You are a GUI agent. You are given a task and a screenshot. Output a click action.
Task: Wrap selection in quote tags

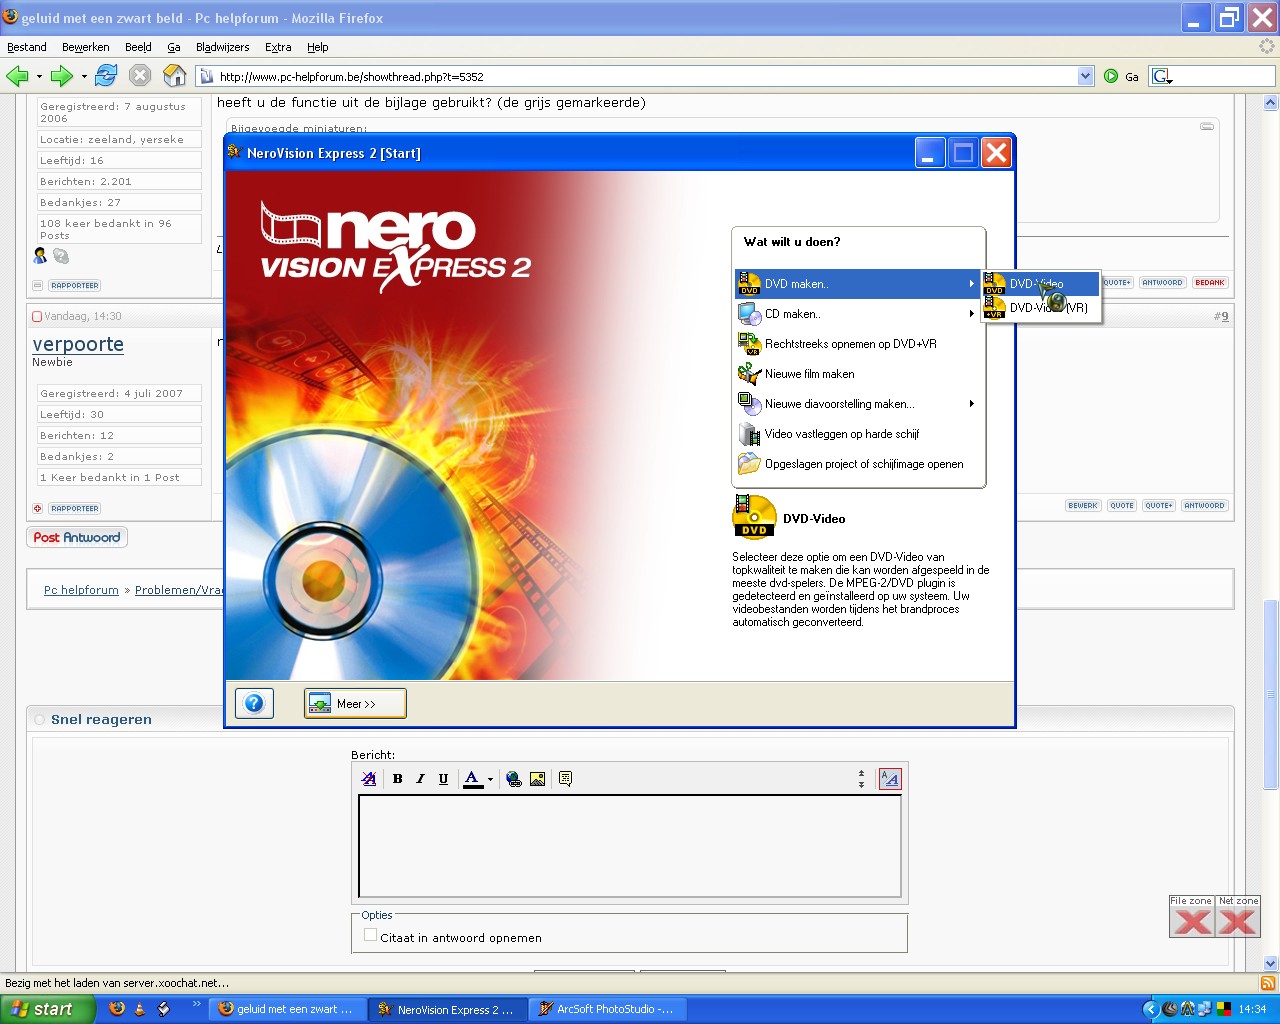coord(565,779)
